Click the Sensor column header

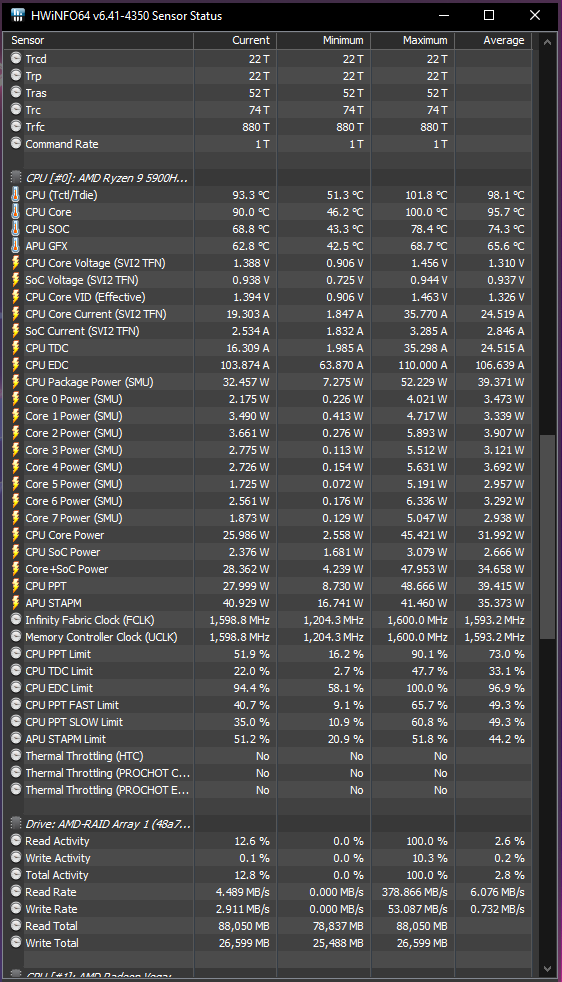[98, 40]
